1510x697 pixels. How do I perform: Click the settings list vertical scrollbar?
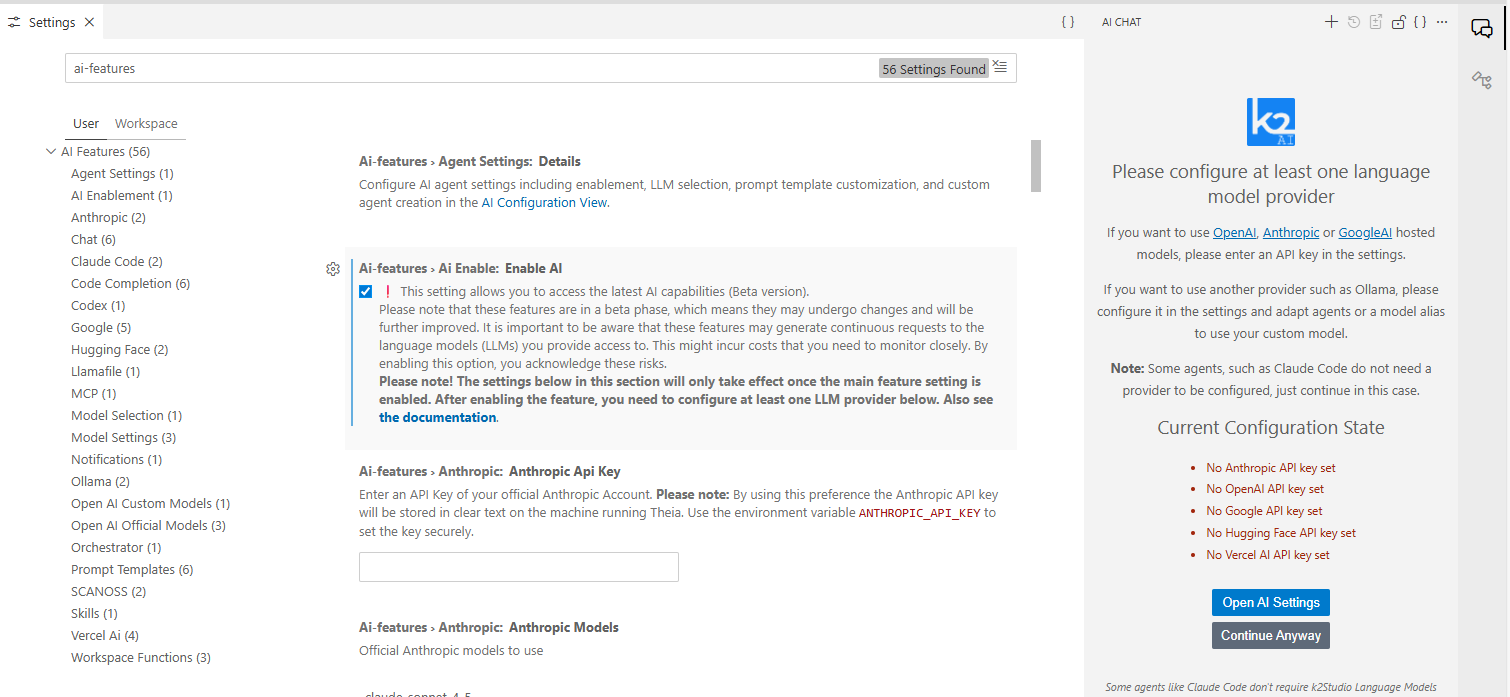click(1036, 166)
